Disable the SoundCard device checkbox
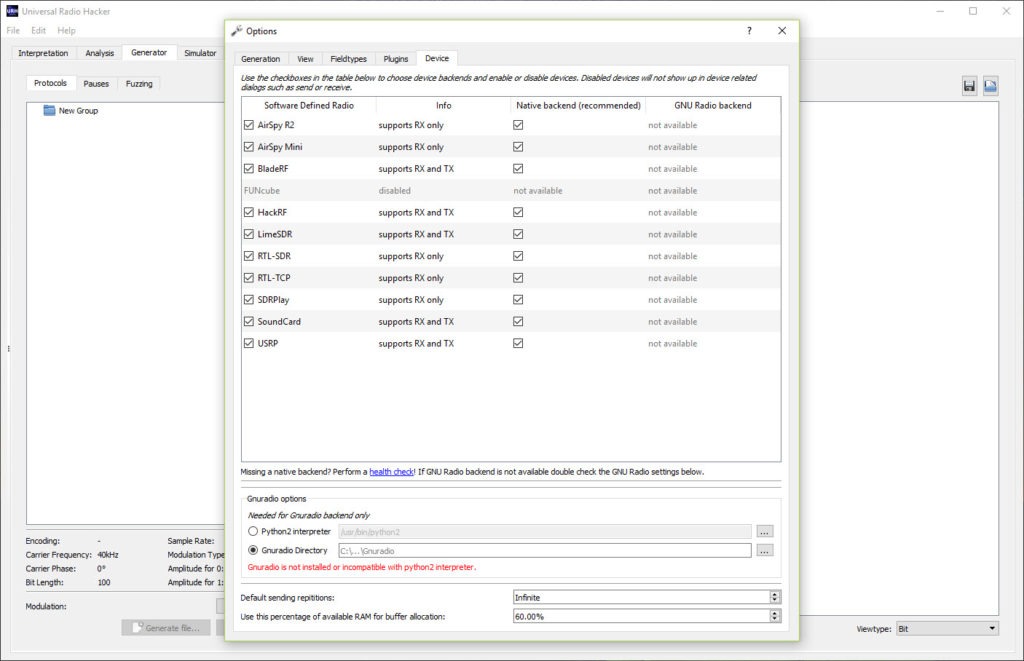 coord(249,321)
